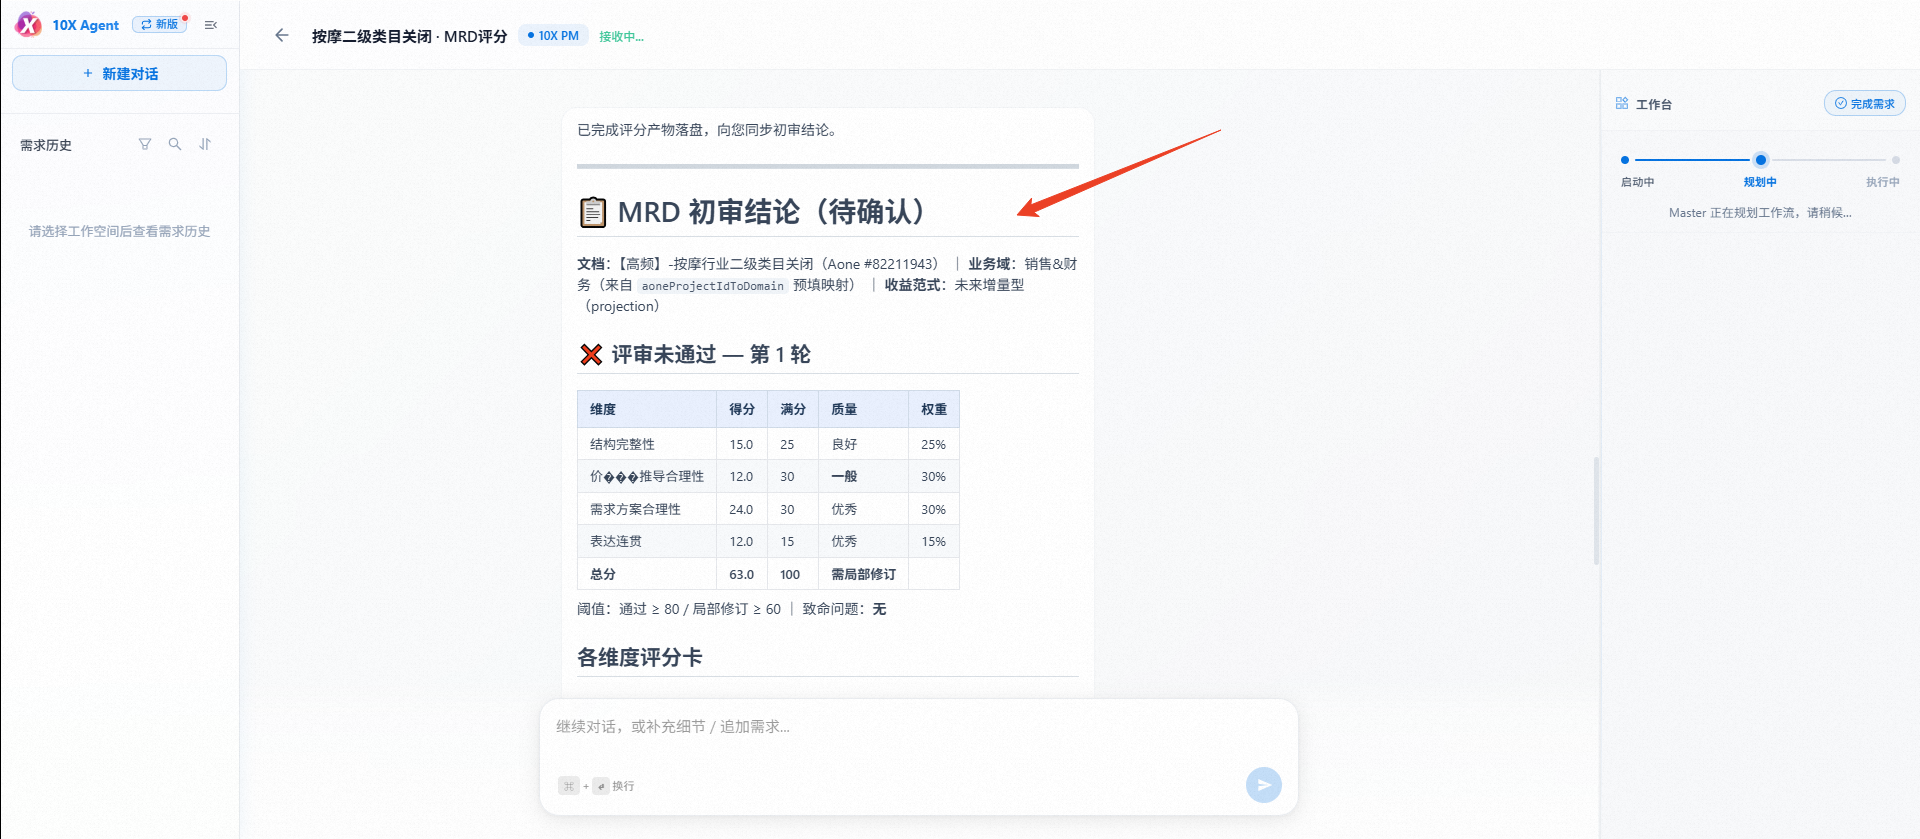Click the 满分 column header
The width and height of the screenshot is (1920, 839).
[x=793, y=409]
